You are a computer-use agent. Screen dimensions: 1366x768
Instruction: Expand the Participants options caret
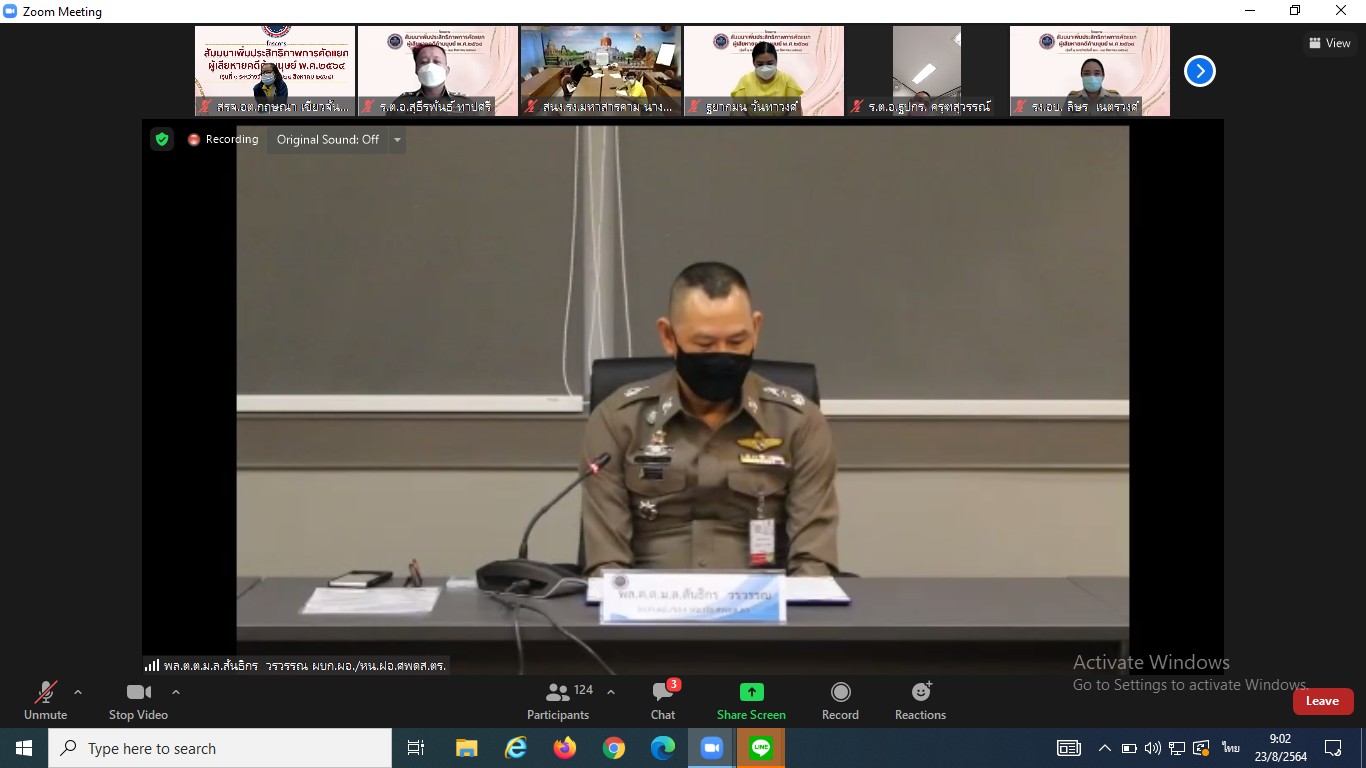pyautogui.click(x=611, y=692)
